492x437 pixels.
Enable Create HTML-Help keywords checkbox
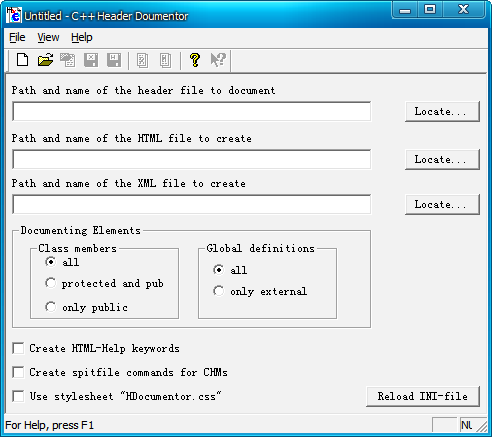click(x=18, y=348)
